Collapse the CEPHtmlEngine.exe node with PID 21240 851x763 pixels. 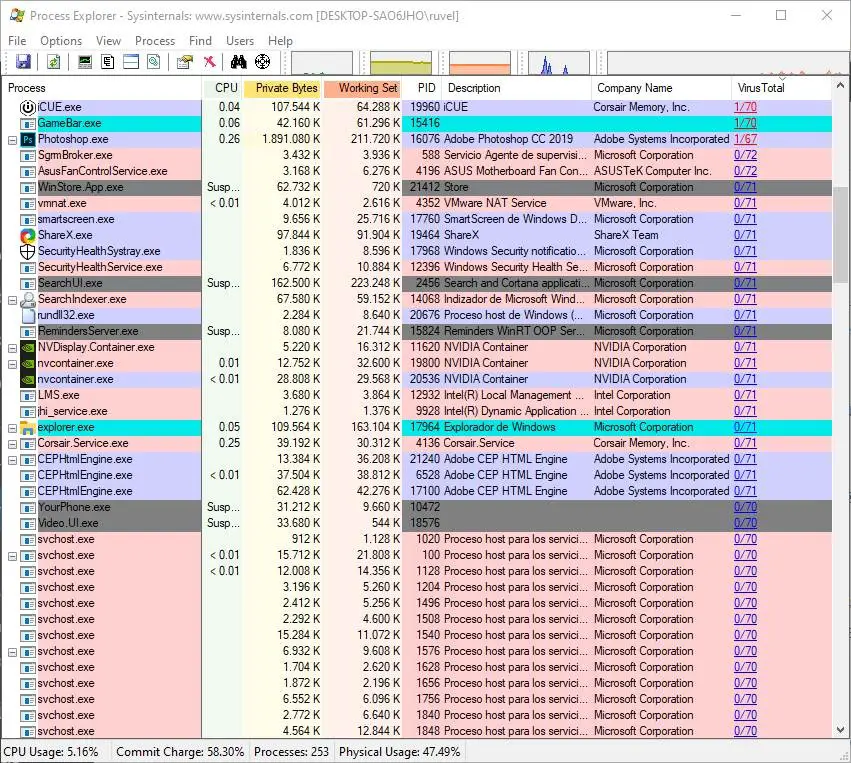tap(12, 460)
